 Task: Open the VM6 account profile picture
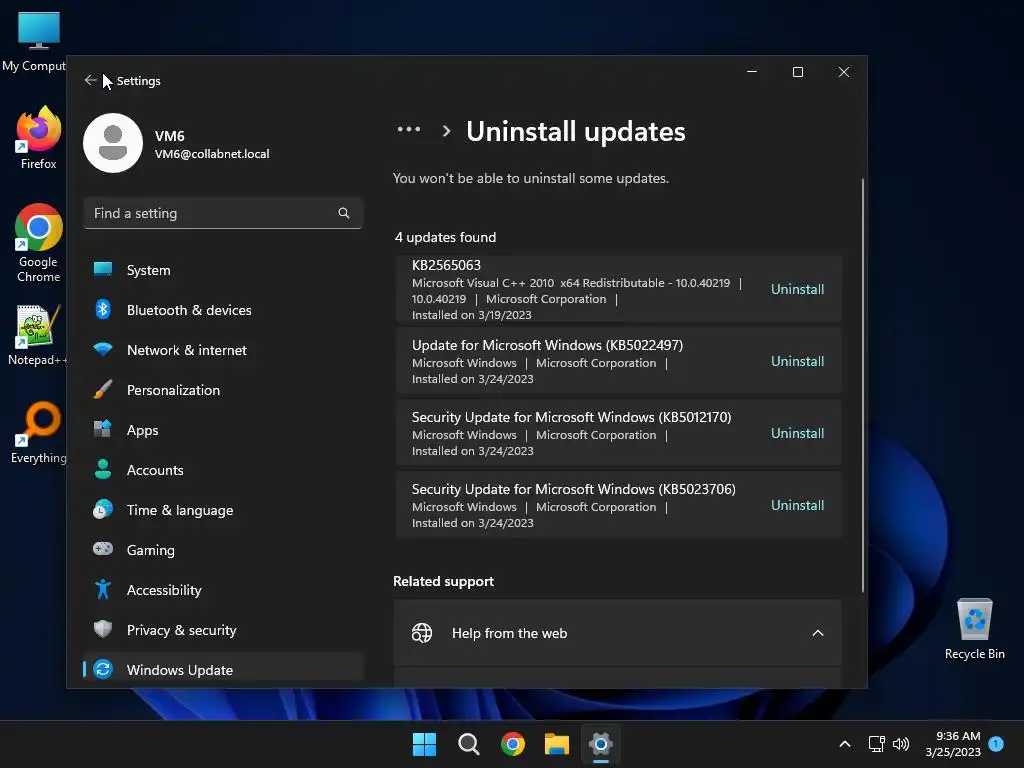coord(113,143)
